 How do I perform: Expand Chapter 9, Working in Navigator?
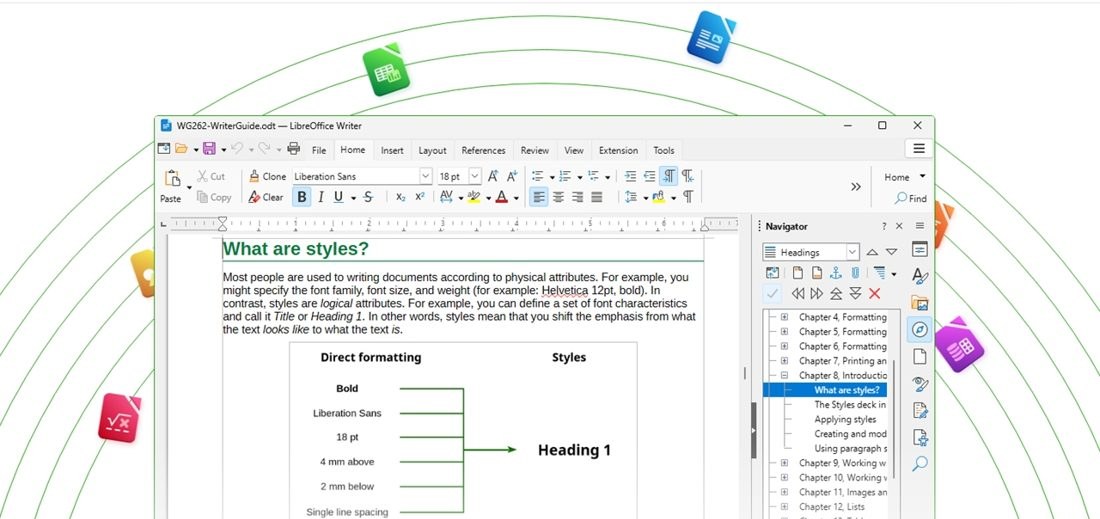784,463
